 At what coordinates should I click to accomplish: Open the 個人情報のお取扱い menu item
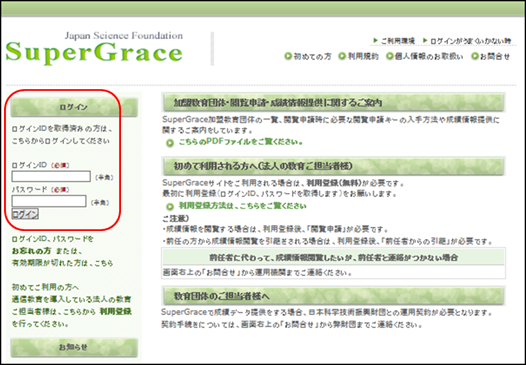tap(429, 56)
